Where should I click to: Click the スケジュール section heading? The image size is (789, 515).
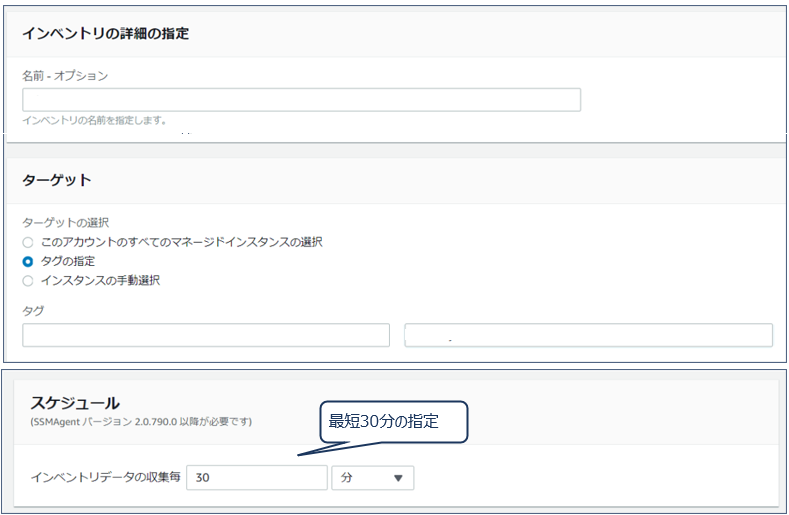click(75, 403)
